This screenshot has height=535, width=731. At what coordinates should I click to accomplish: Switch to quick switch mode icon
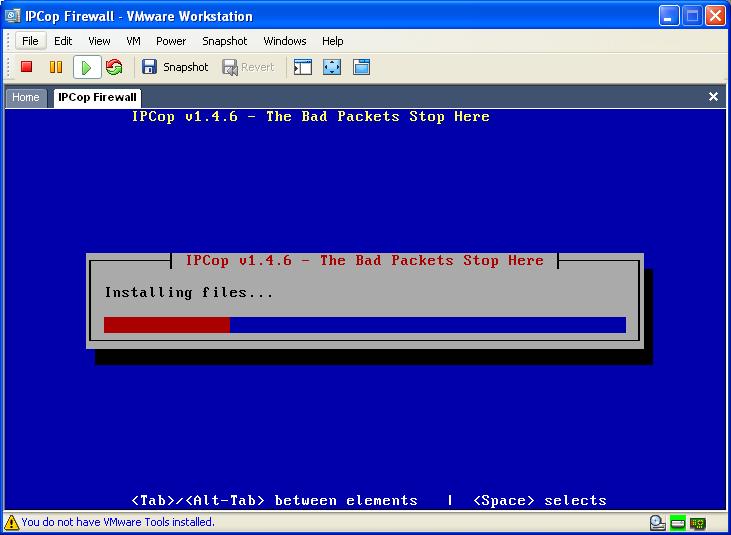tap(361, 67)
